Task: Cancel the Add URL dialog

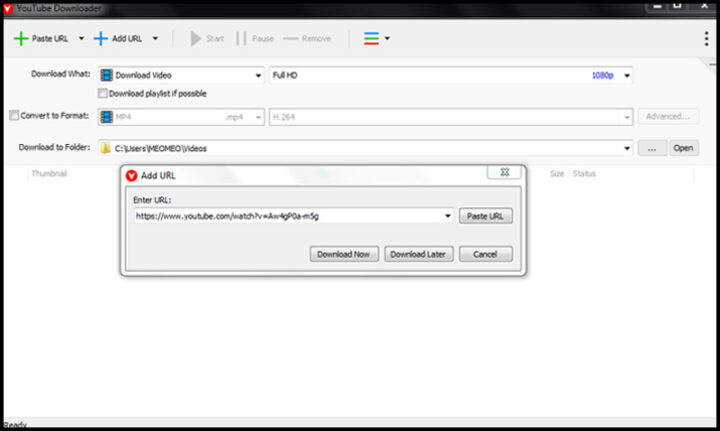Action: click(485, 254)
